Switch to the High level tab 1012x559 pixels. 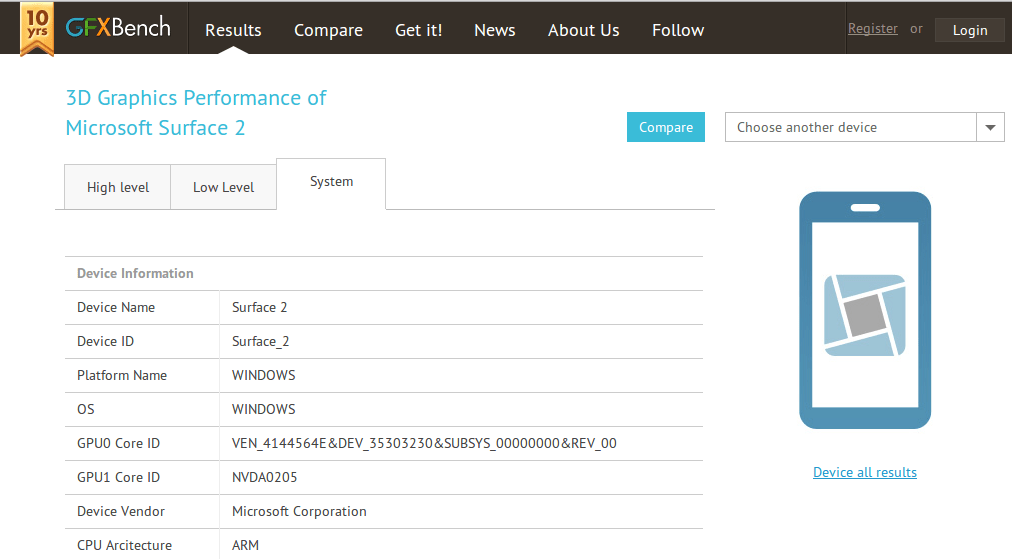(117, 187)
